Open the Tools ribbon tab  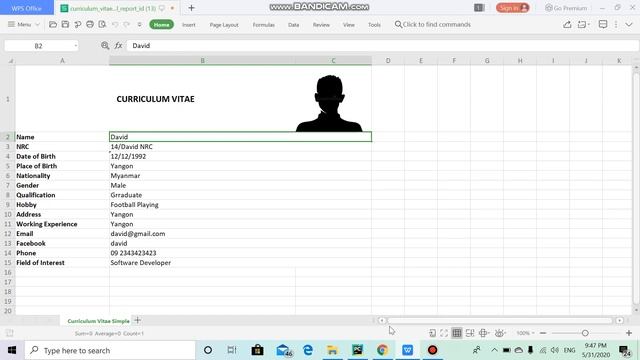click(374, 24)
